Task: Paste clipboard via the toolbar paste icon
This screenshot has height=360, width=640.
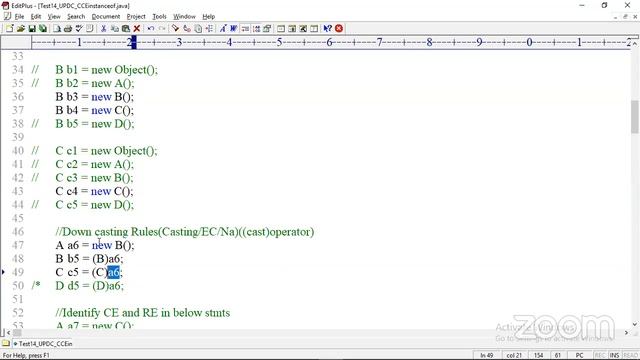Action: coord(126,29)
